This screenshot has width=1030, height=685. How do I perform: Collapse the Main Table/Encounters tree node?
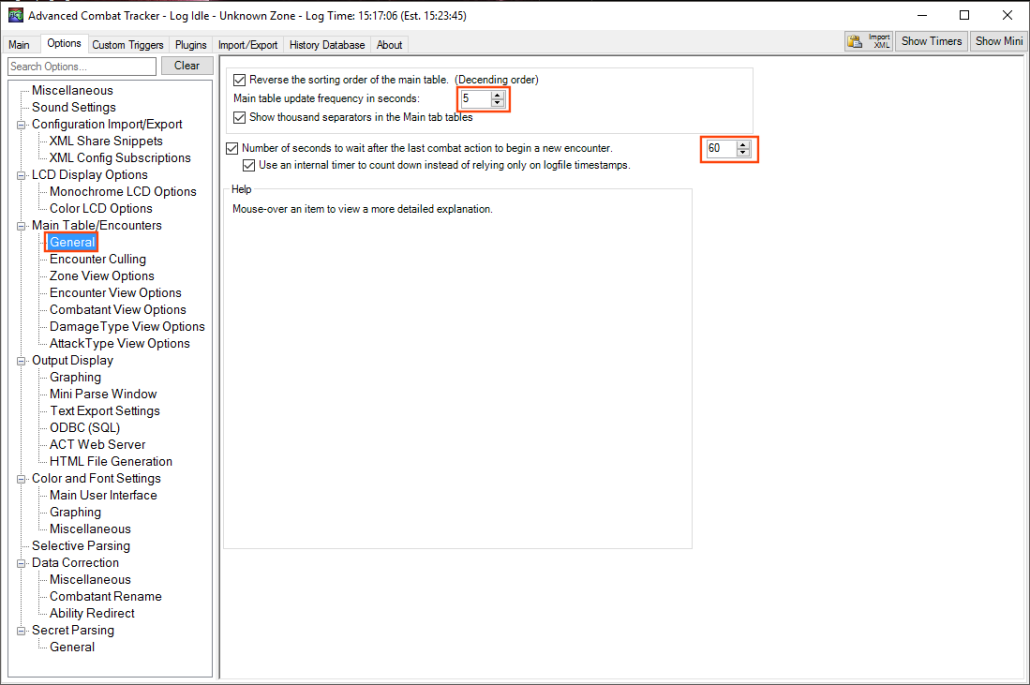click(x=21, y=226)
